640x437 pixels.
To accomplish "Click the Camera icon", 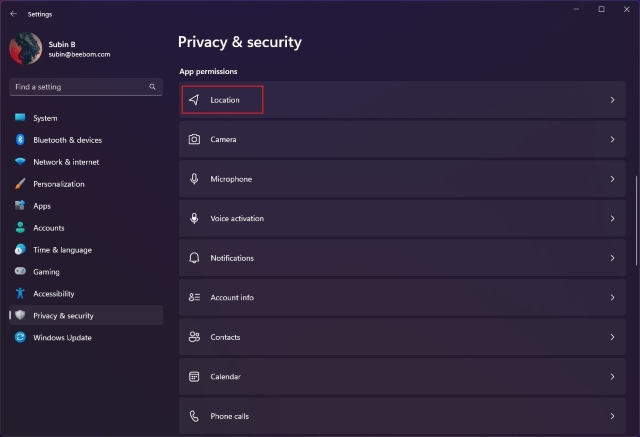I will point(194,139).
